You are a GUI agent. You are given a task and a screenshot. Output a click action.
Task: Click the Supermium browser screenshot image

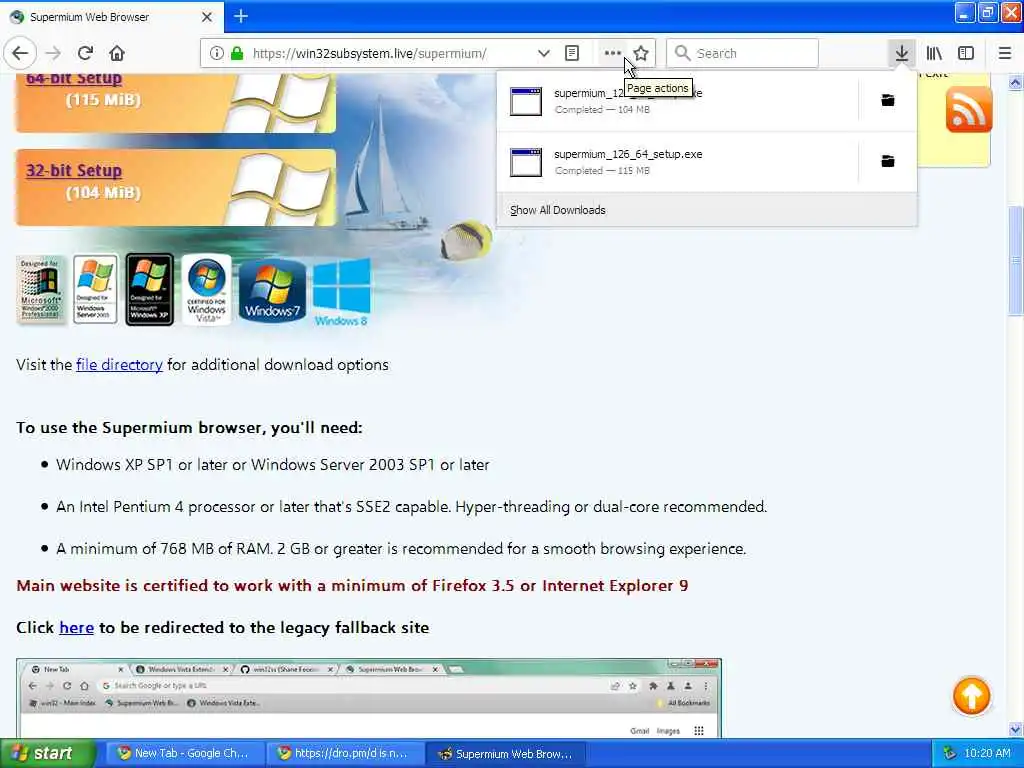[369, 698]
